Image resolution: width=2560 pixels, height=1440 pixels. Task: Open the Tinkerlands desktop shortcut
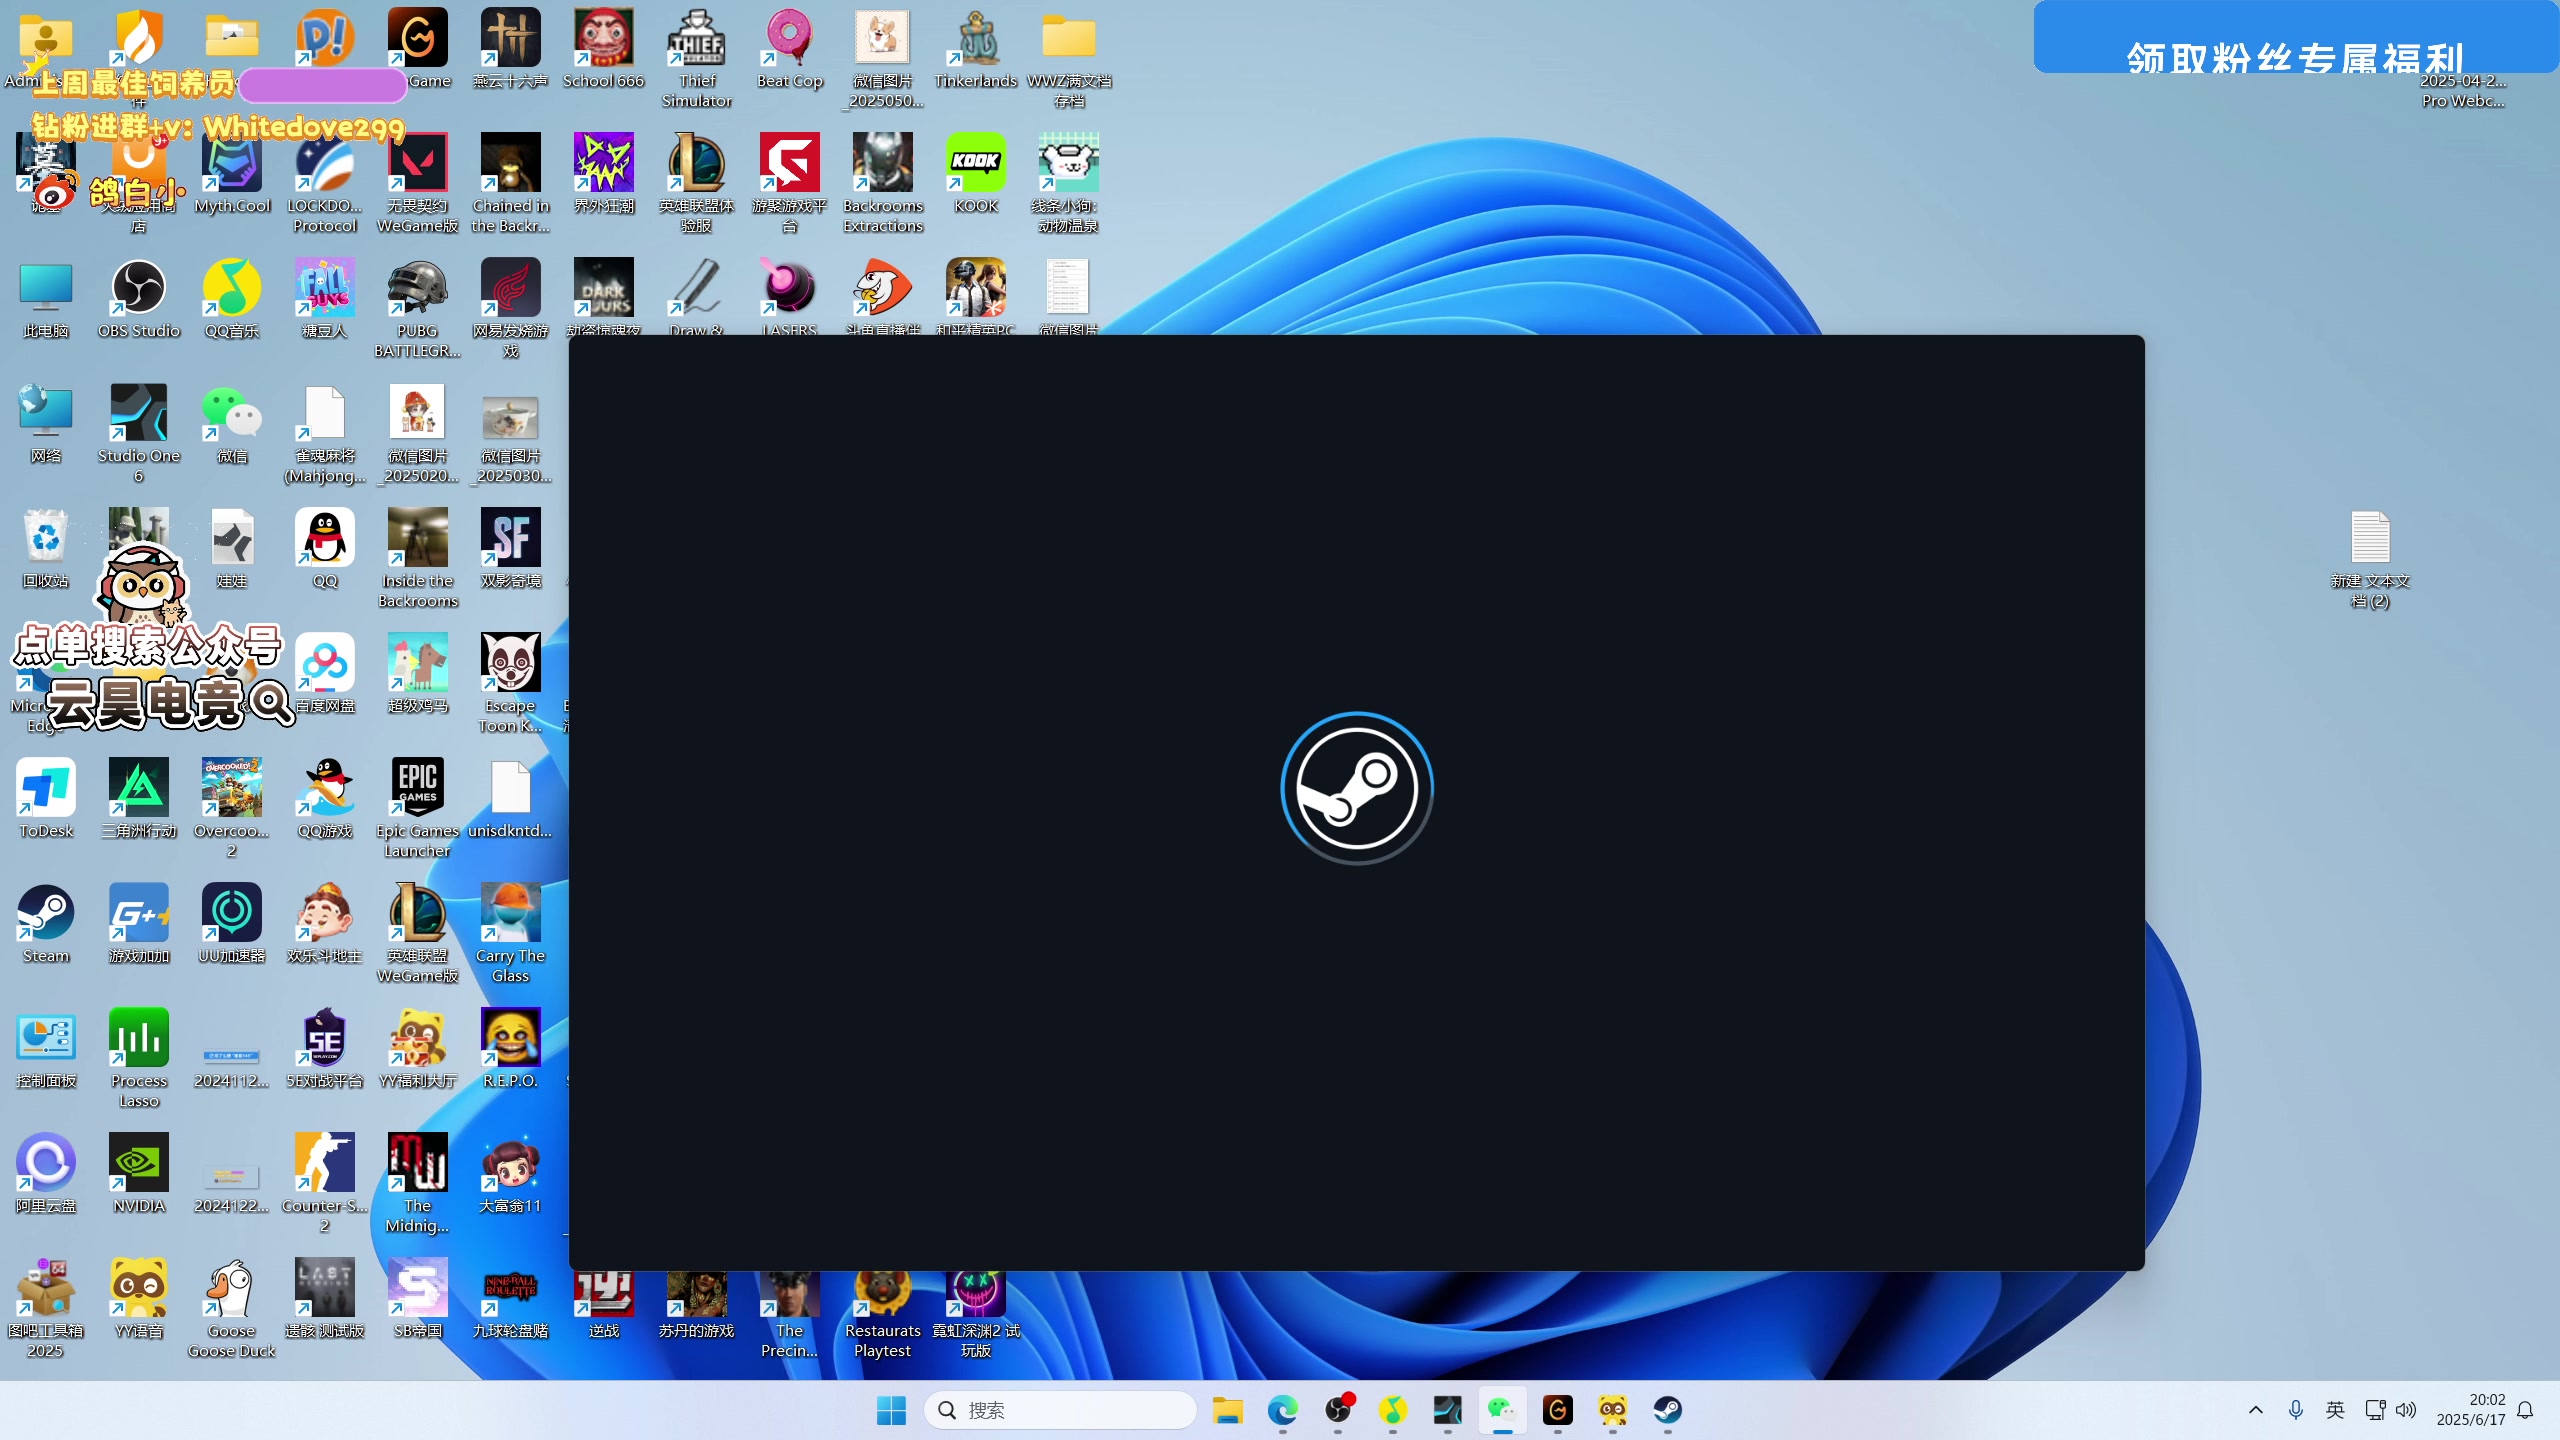point(976,48)
